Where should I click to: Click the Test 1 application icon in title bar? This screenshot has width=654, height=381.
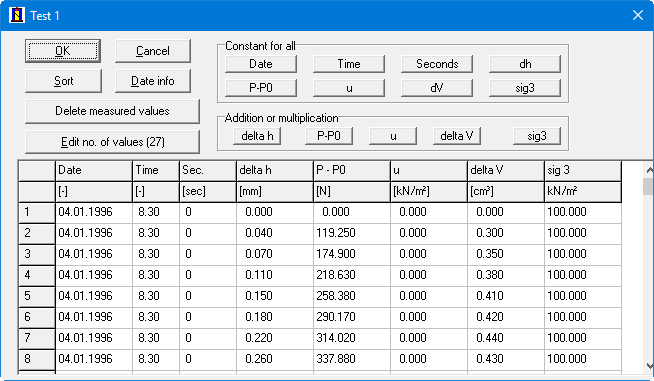tap(17, 15)
